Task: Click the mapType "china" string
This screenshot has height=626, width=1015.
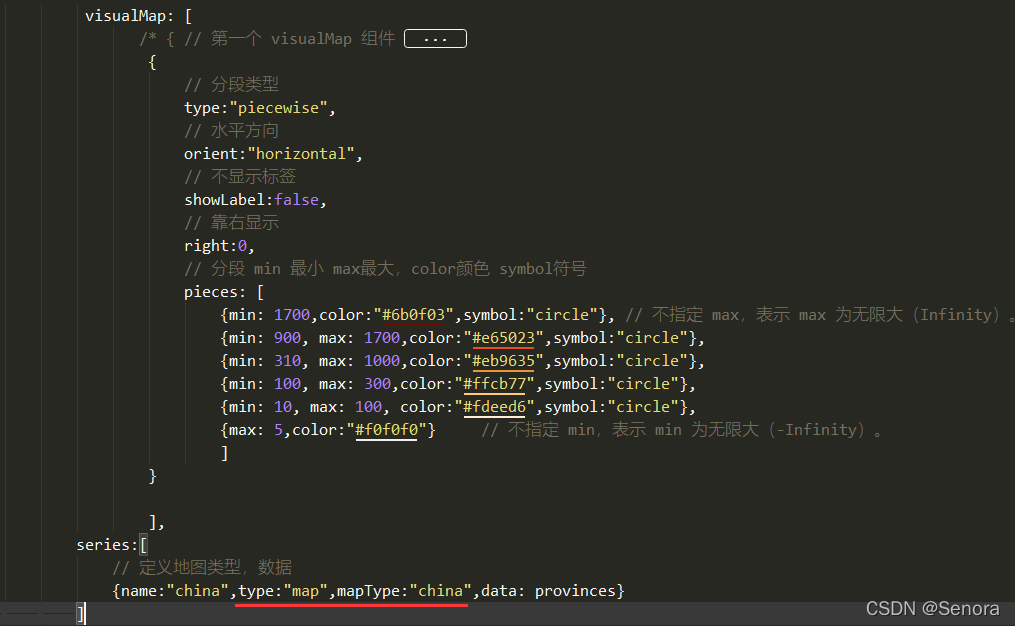Action: 441,591
